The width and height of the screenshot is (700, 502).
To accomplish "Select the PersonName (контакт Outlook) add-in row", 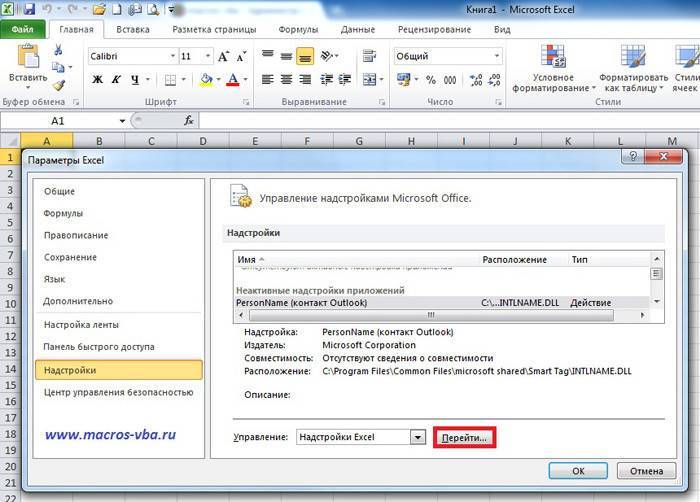I will [x=301, y=302].
